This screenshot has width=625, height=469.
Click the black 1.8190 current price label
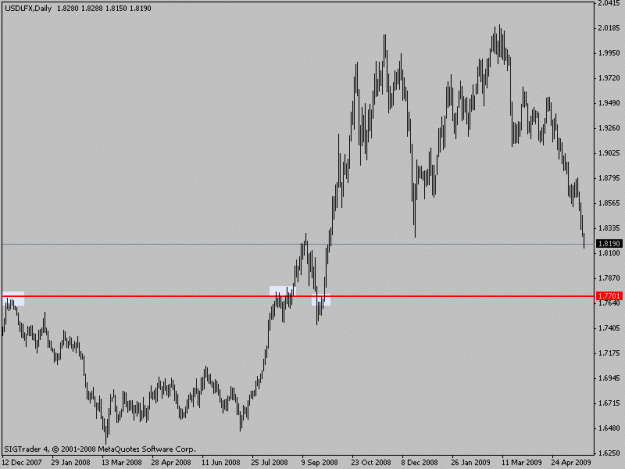pyautogui.click(x=609, y=243)
